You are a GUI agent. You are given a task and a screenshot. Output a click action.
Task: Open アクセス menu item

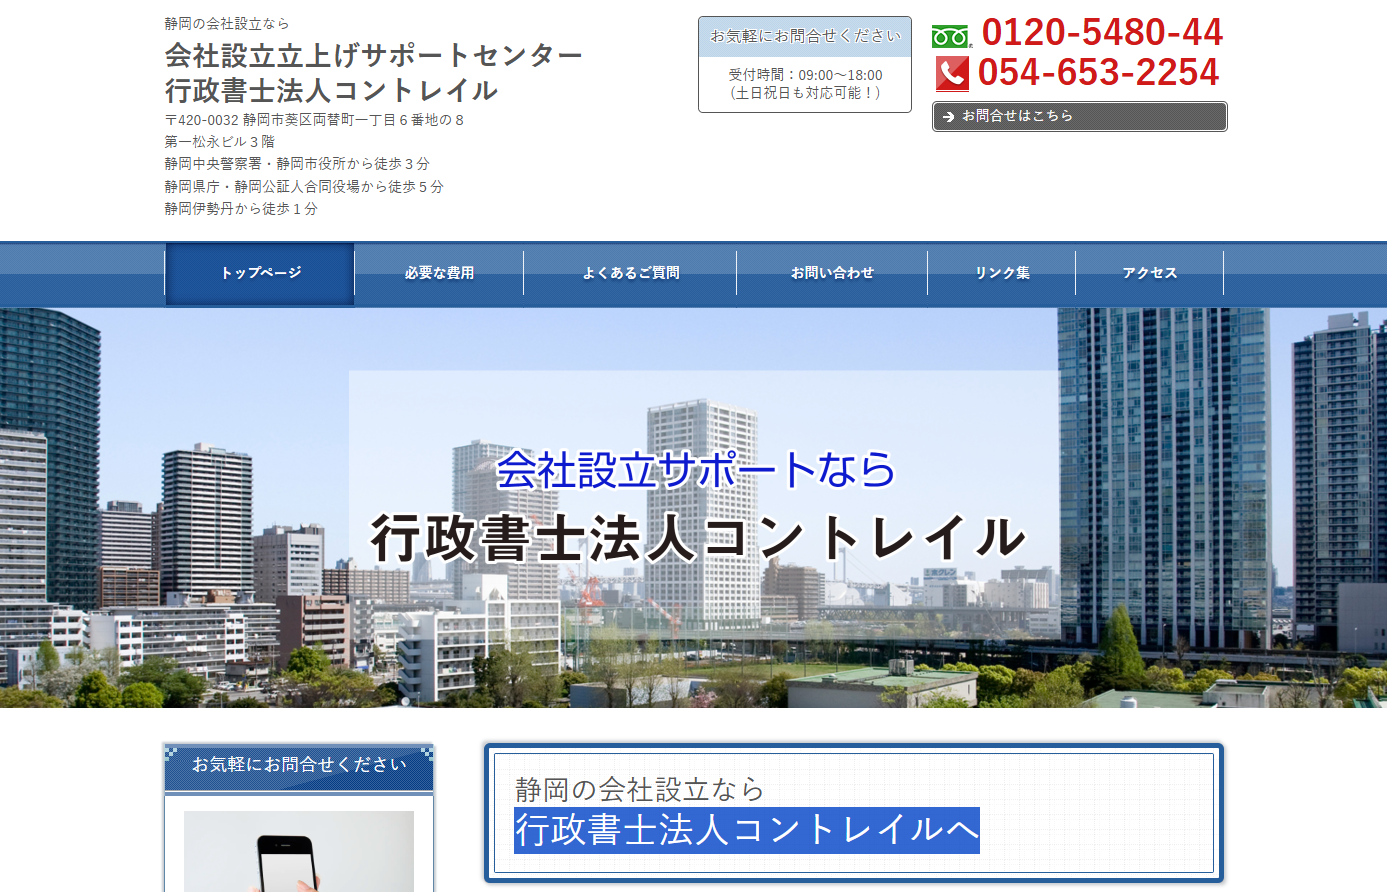1149,273
